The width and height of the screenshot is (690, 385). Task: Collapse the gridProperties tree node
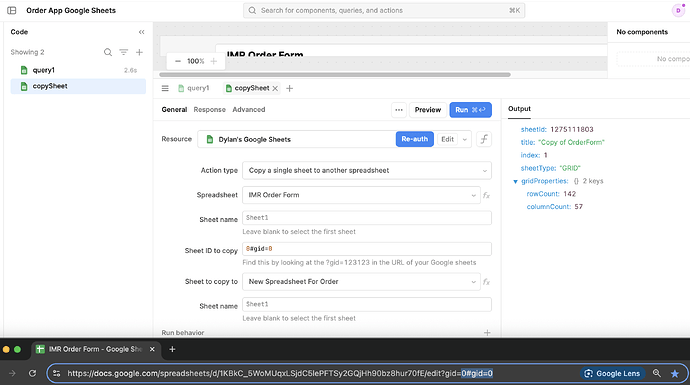tap(515, 181)
